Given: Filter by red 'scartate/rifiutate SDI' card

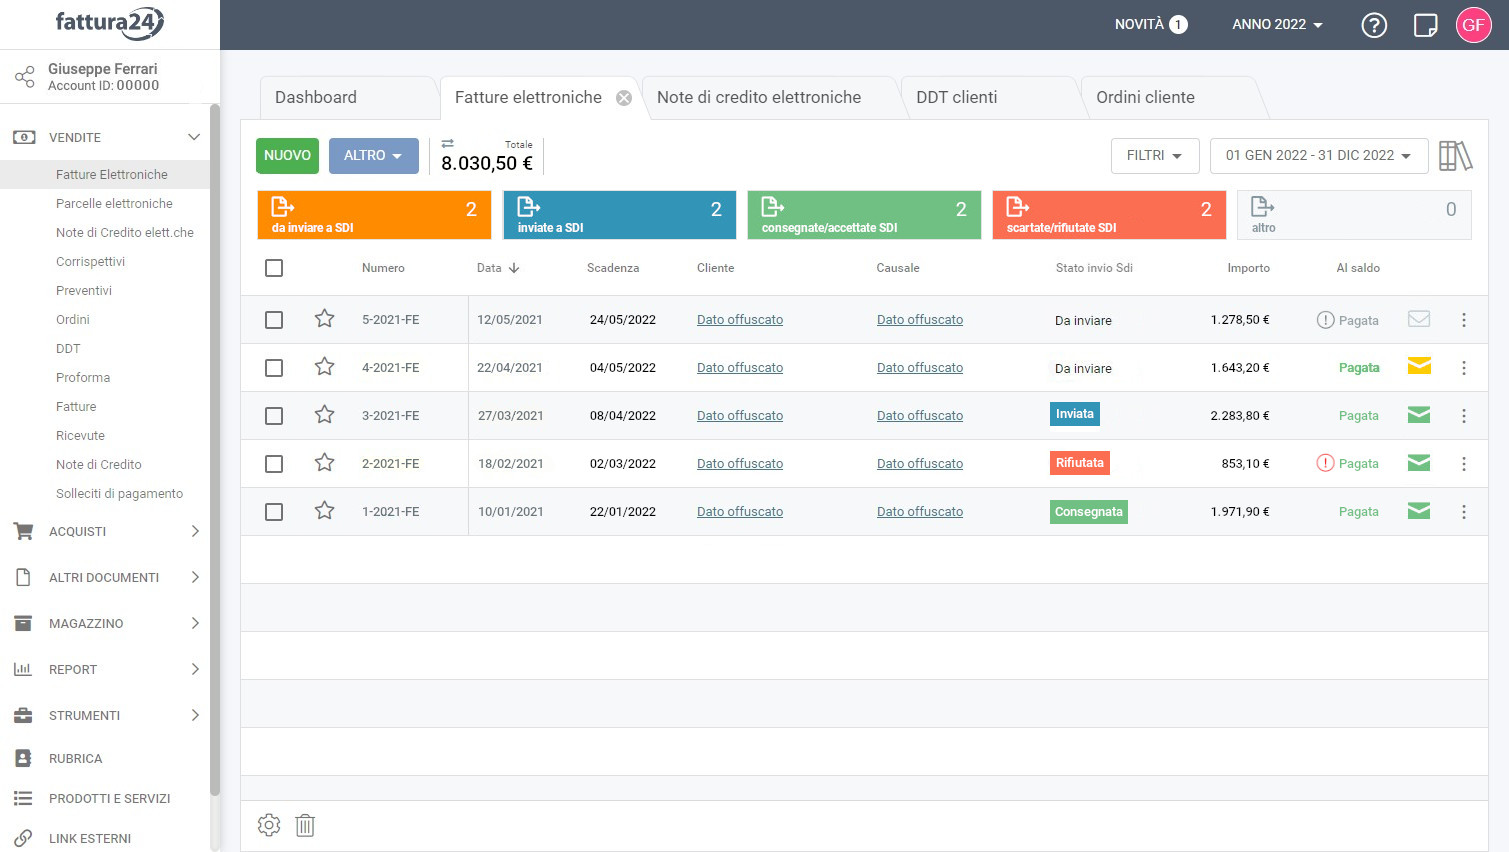Looking at the screenshot, I should (x=1109, y=215).
